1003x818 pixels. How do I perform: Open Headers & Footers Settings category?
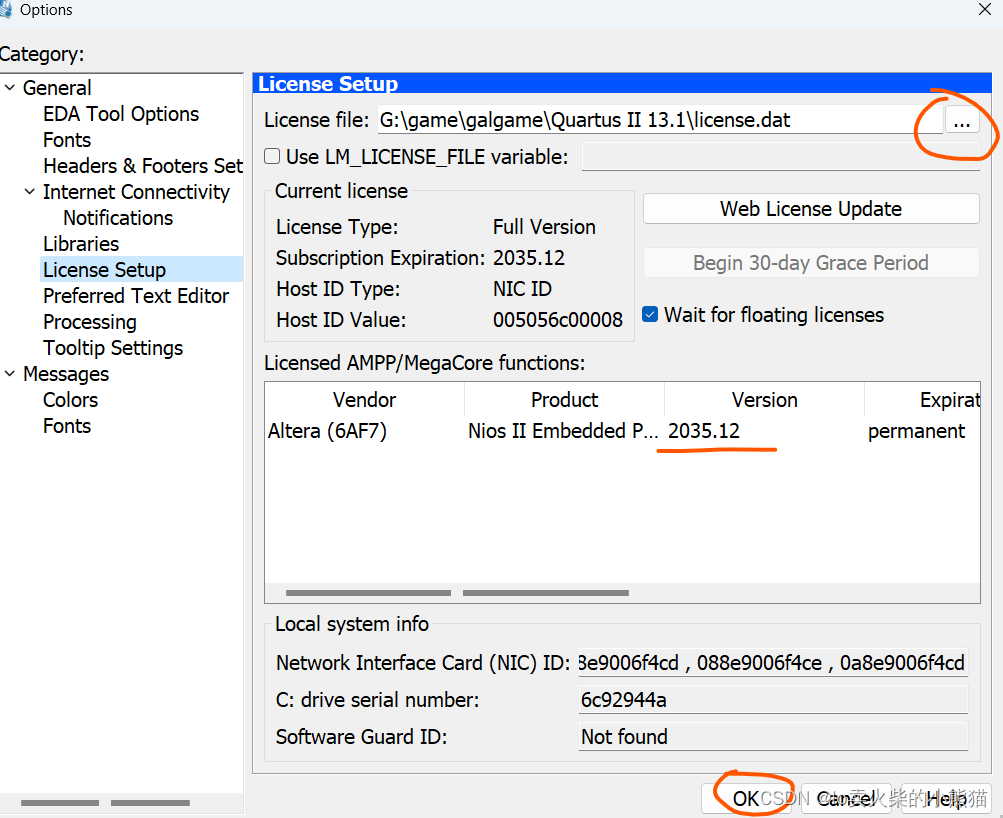(142, 166)
